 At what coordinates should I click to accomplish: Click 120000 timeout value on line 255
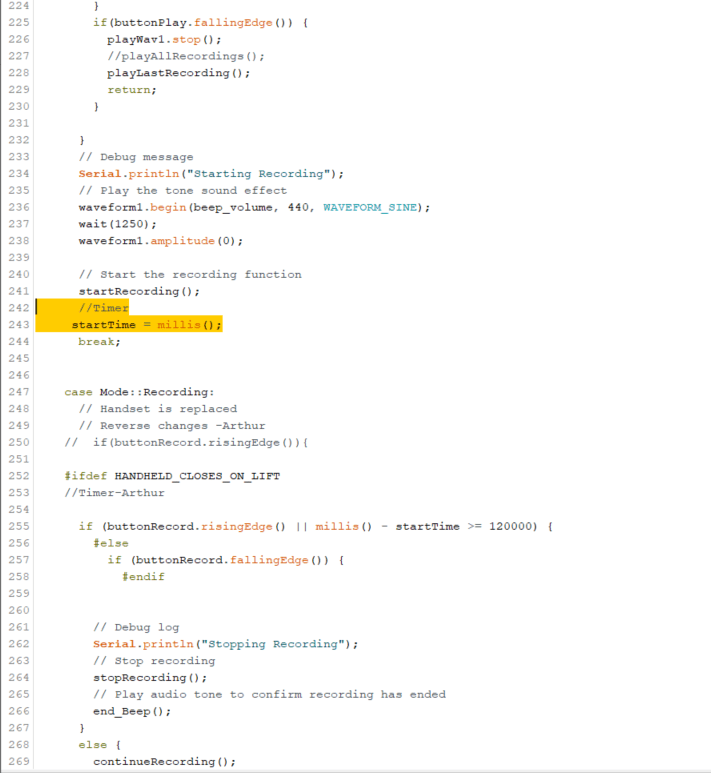510,527
